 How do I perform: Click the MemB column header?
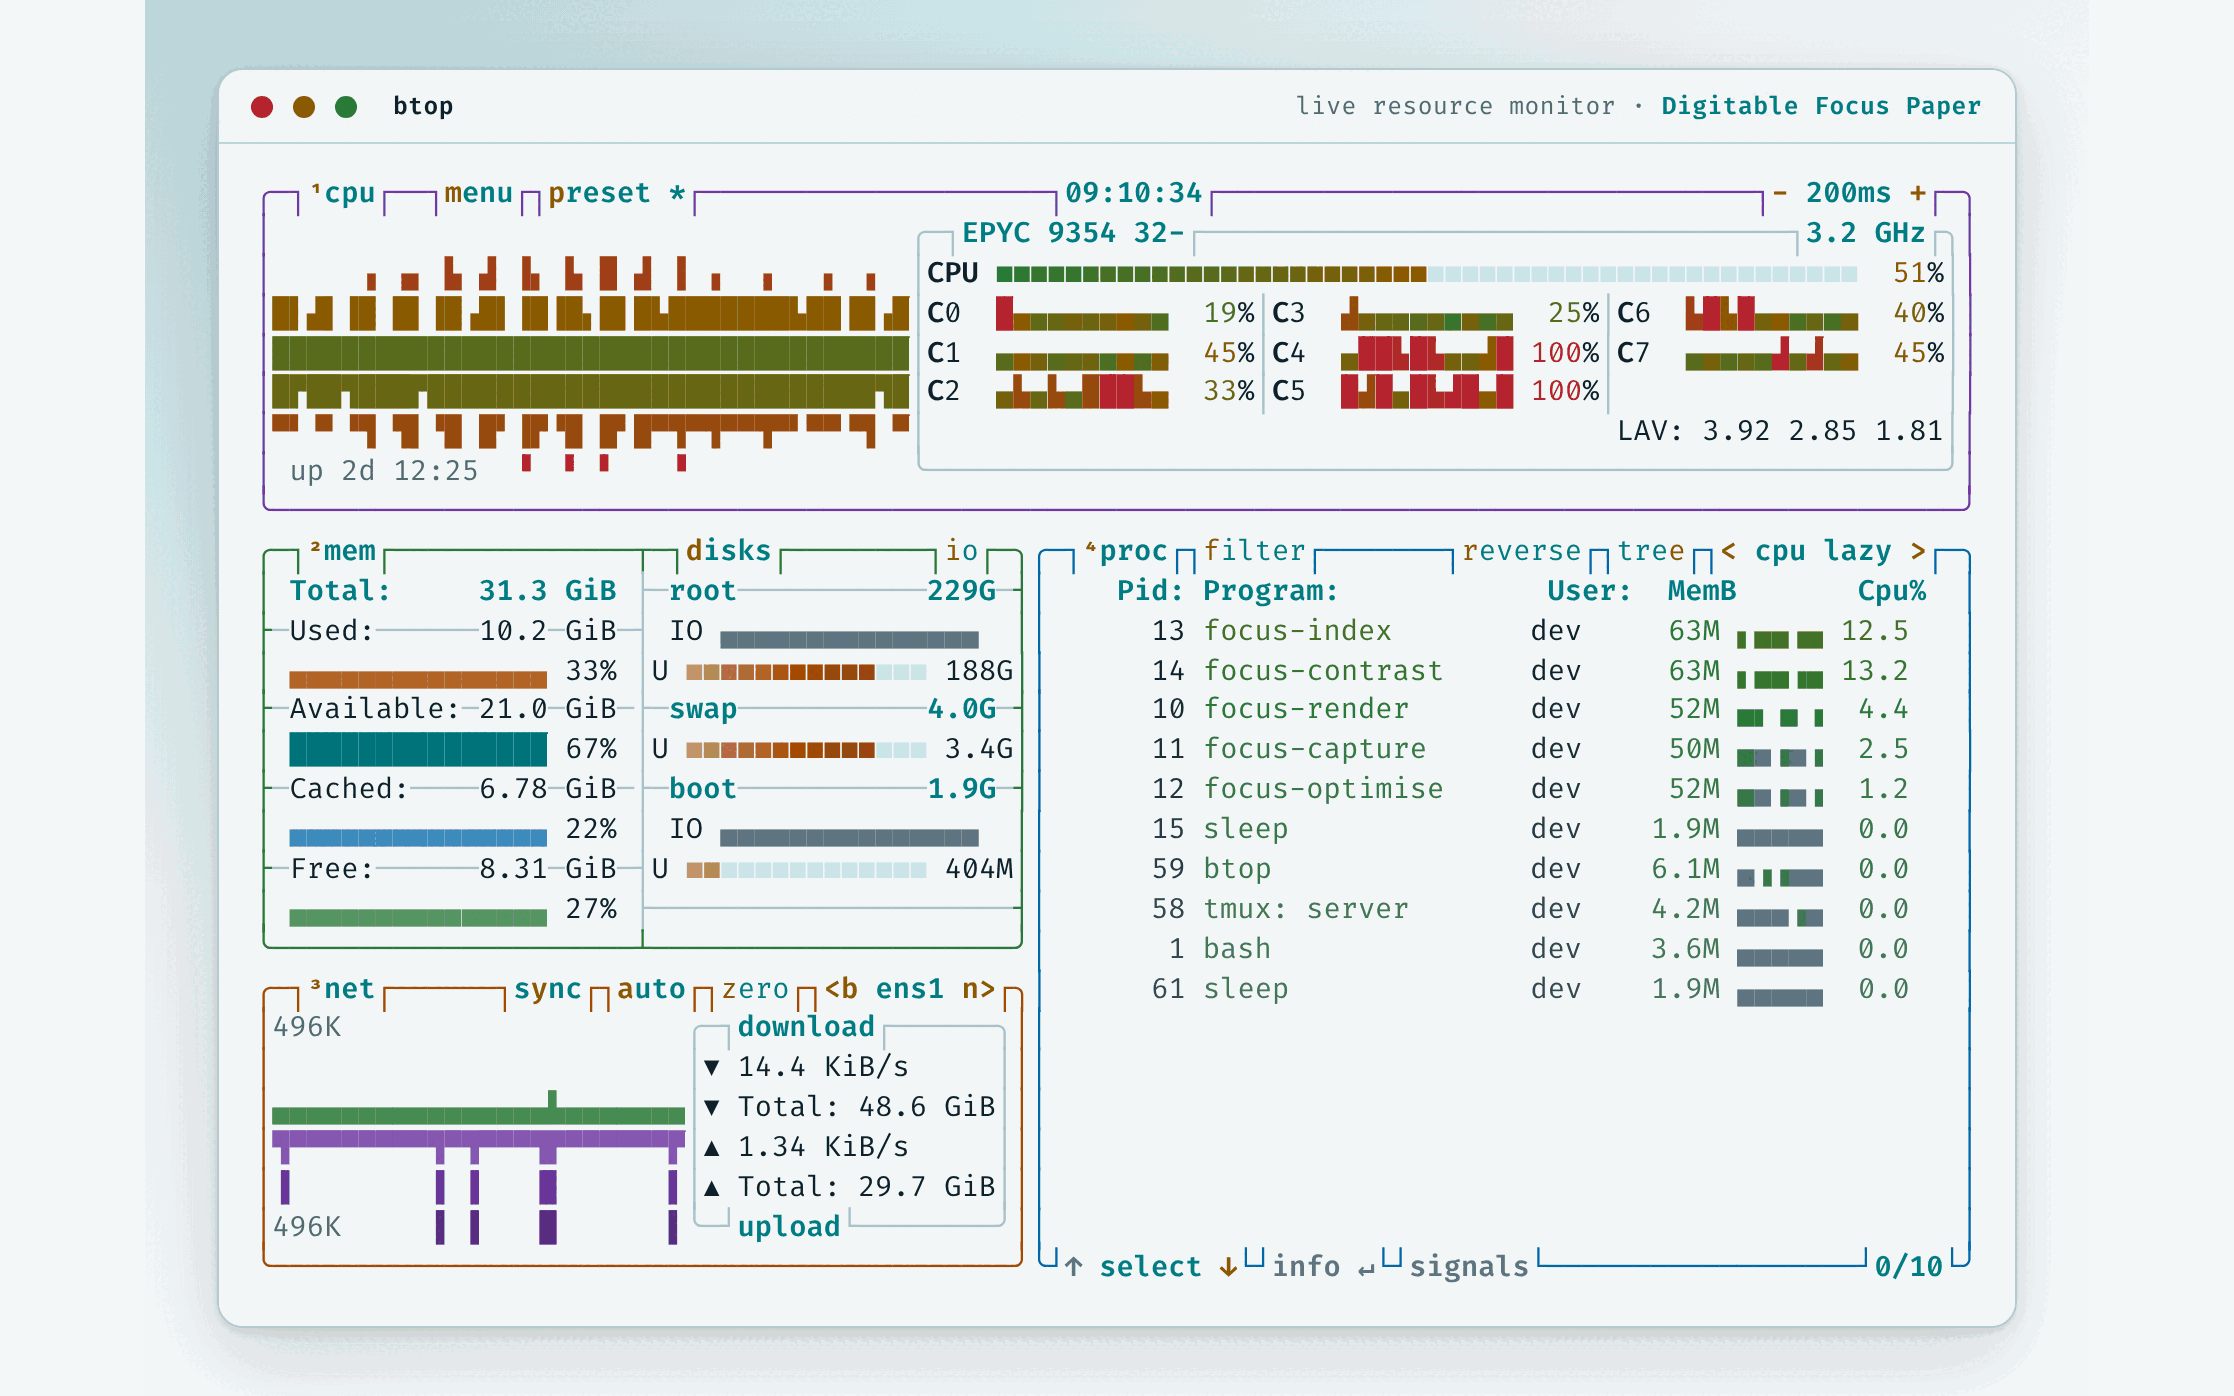[1702, 591]
